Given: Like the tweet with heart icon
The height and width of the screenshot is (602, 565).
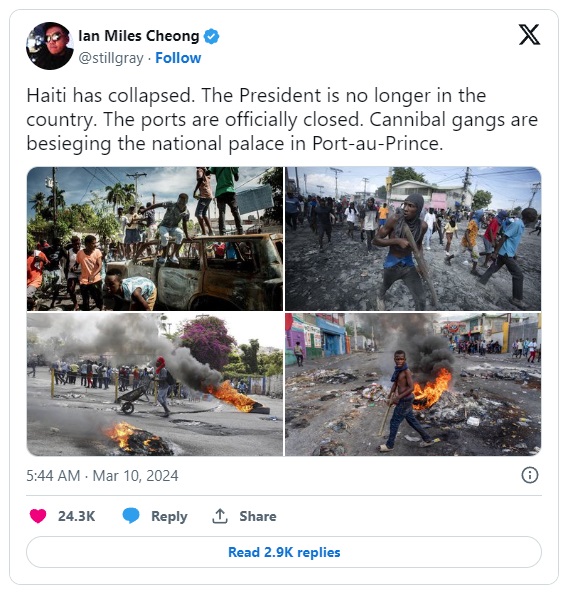Looking at the screenshot, I should pos(38,516).
